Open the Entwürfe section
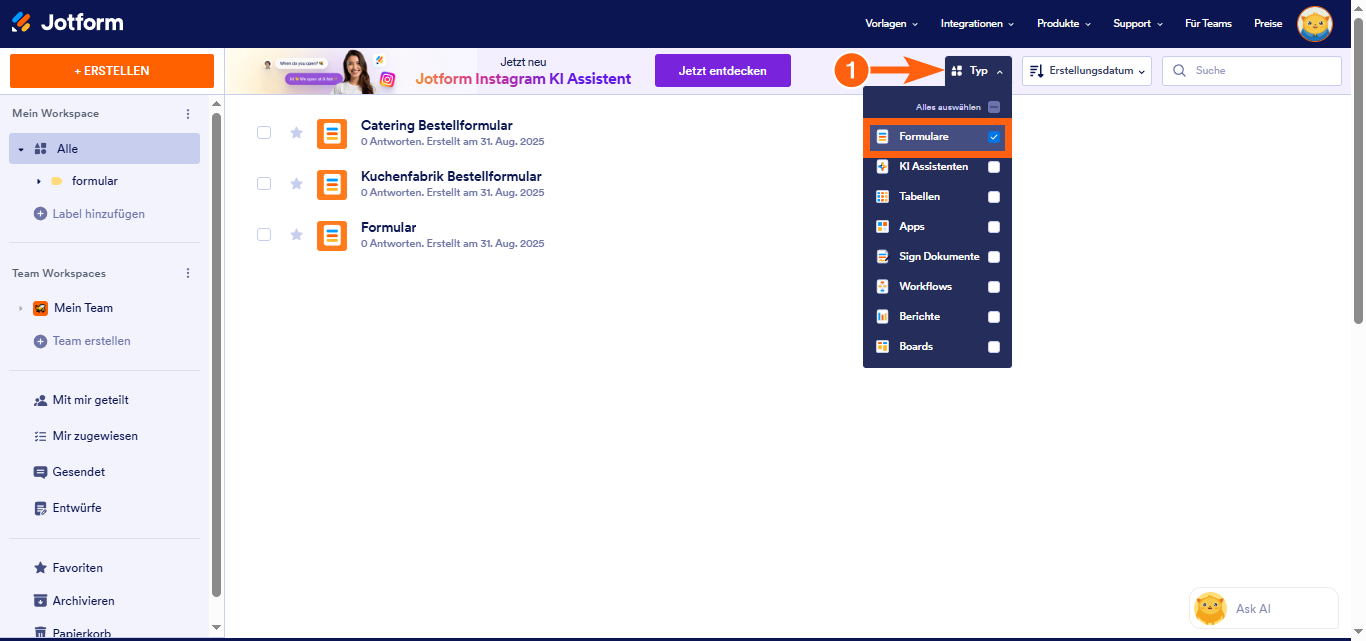 click(x=77, y=508)
